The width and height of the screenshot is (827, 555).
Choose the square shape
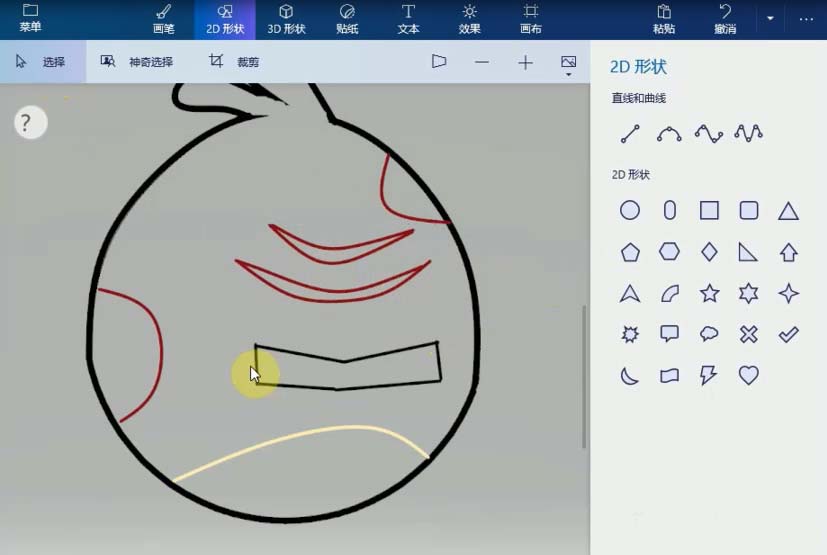[x=709, y=210]
